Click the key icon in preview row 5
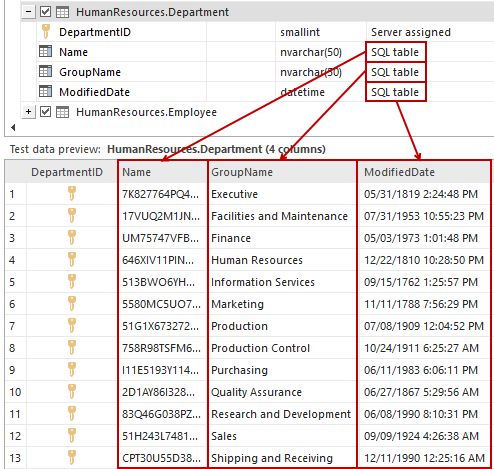Image resolution: width=494 pixels, height=469 pixels. coord(72,281)
